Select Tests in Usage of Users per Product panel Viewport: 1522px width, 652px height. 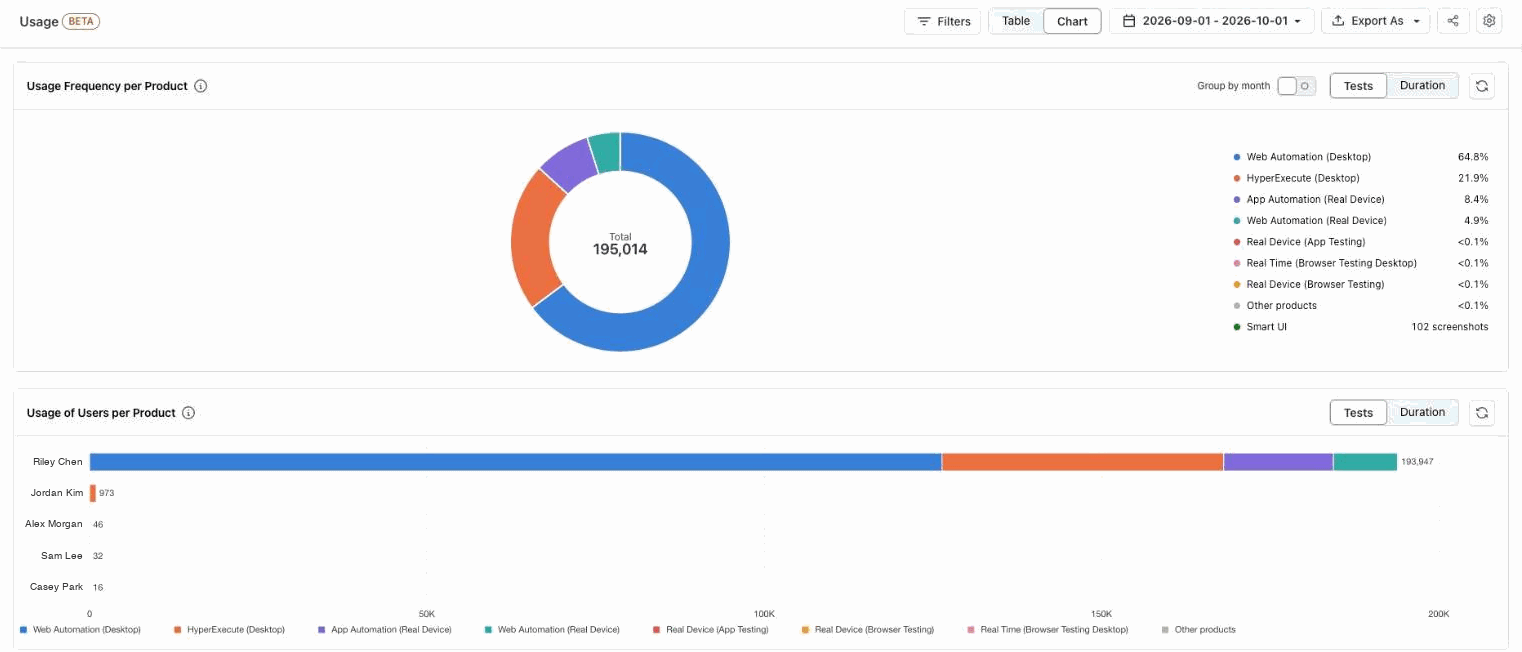click(1358, 412)
